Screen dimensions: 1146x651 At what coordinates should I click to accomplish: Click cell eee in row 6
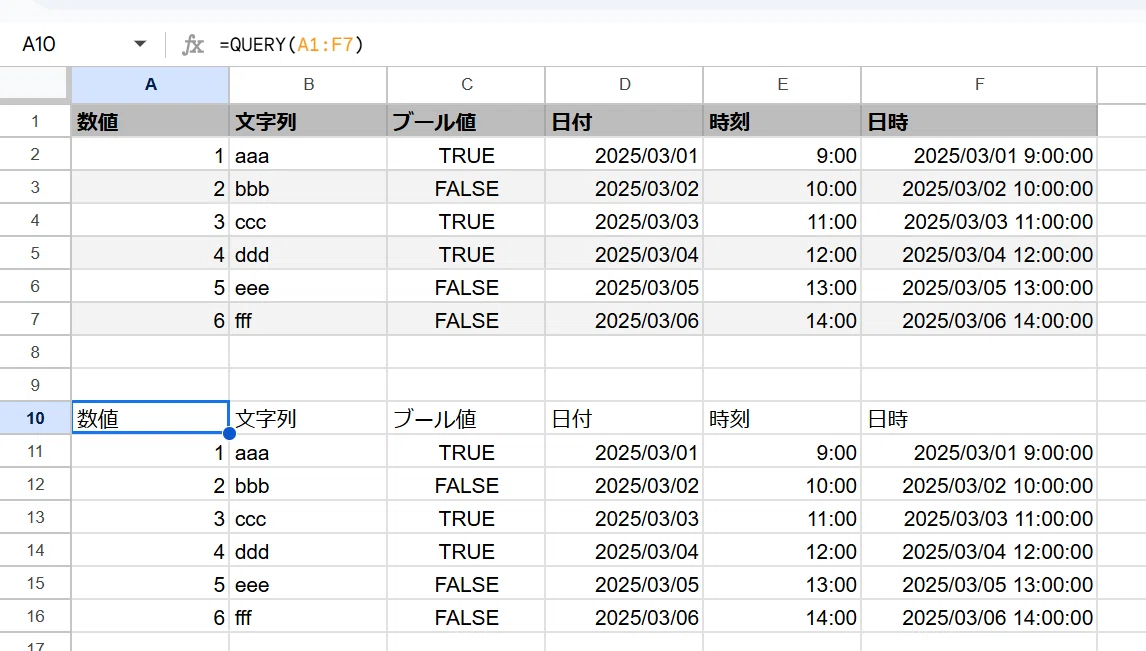[x=308, y=286]
